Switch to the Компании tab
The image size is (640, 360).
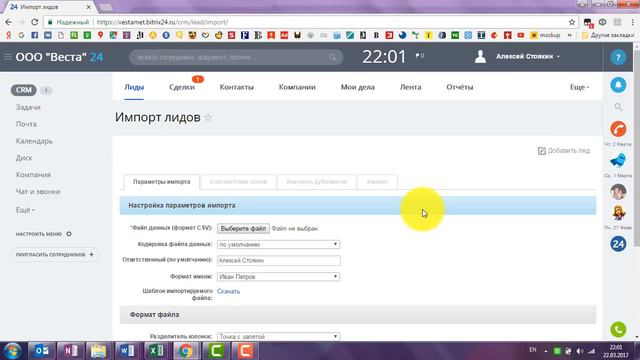(x=297, y=87)
